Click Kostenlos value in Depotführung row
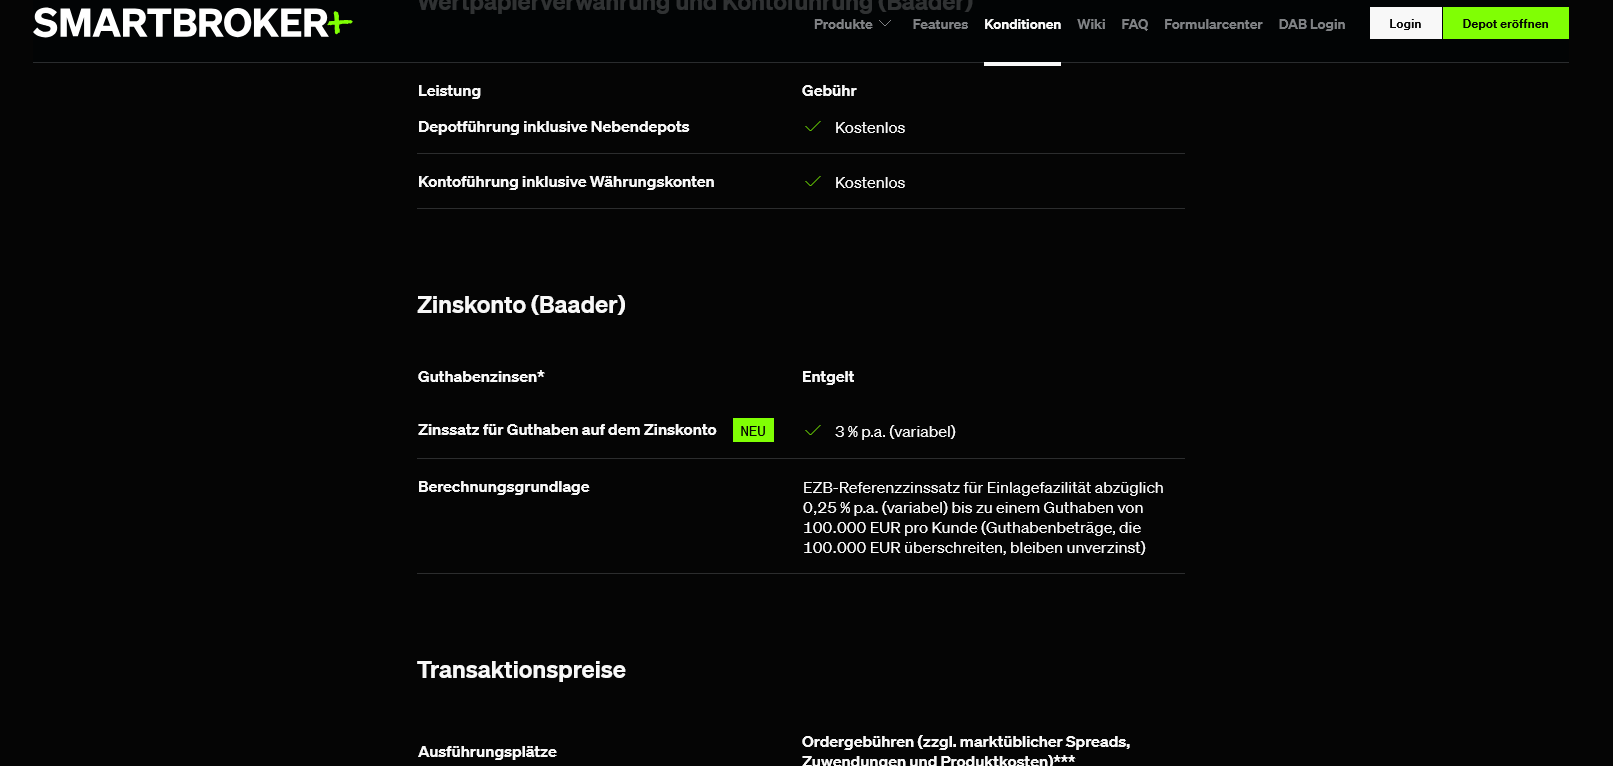Image resolution: width=1613 pixels, height=766 pixels. click(870, 127)
